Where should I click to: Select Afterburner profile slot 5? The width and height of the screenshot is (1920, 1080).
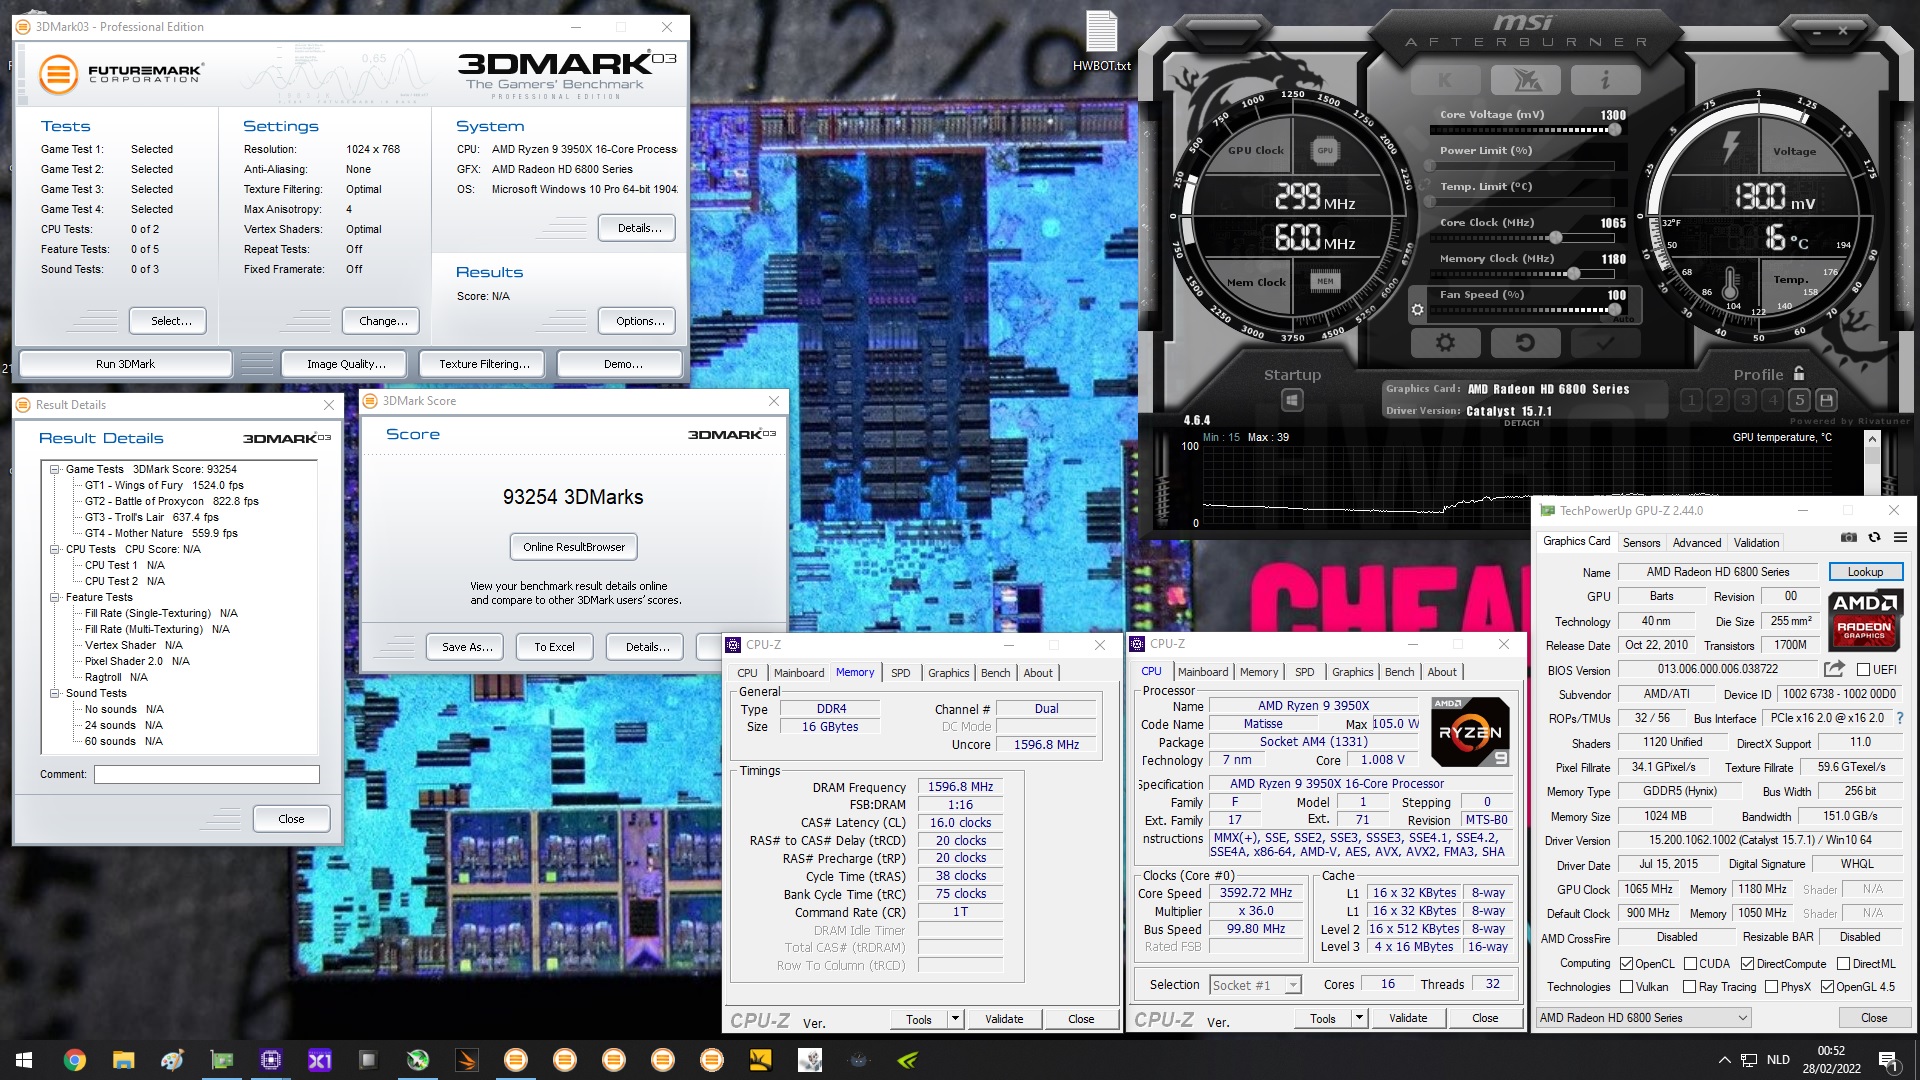(1799, 400)
